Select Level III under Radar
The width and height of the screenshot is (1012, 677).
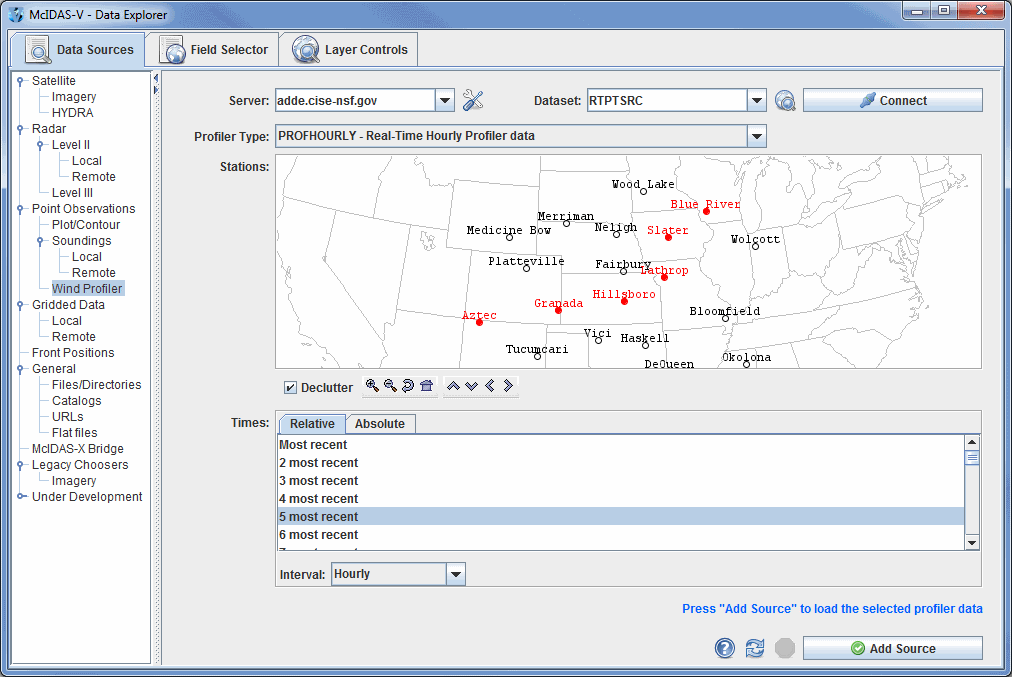(72, 192)
